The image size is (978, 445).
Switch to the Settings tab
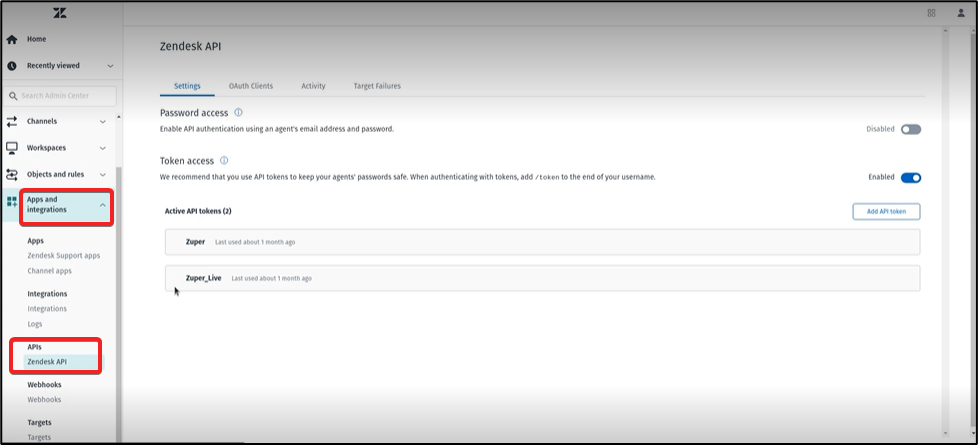[187, 86]
